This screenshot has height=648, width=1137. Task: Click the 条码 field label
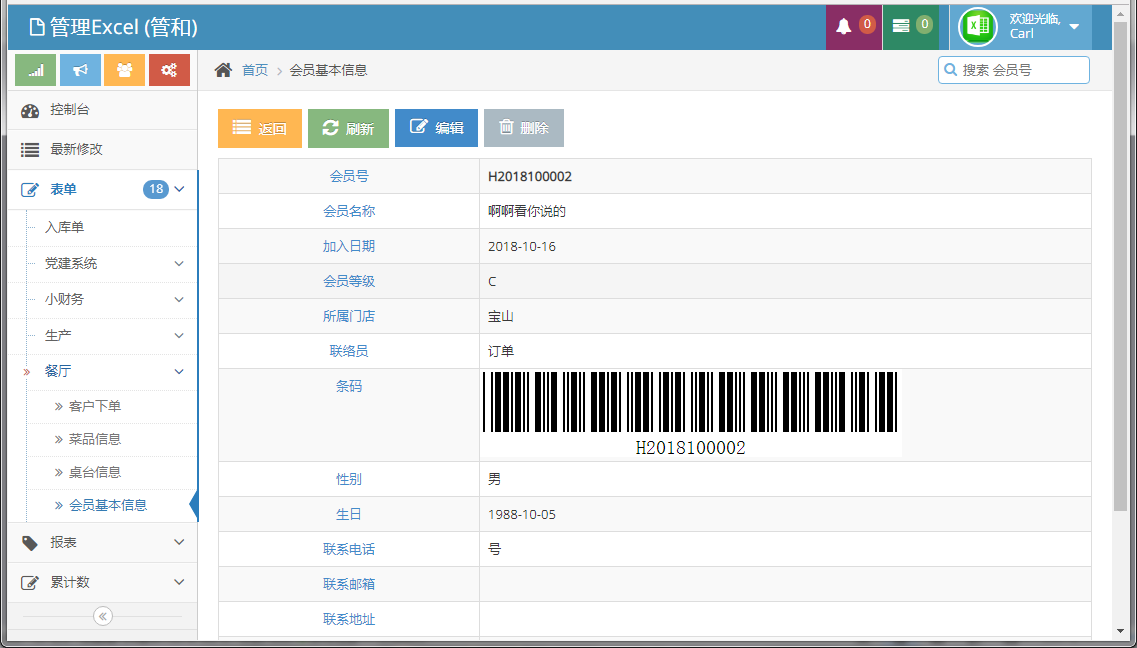click(x=349, y=386)
